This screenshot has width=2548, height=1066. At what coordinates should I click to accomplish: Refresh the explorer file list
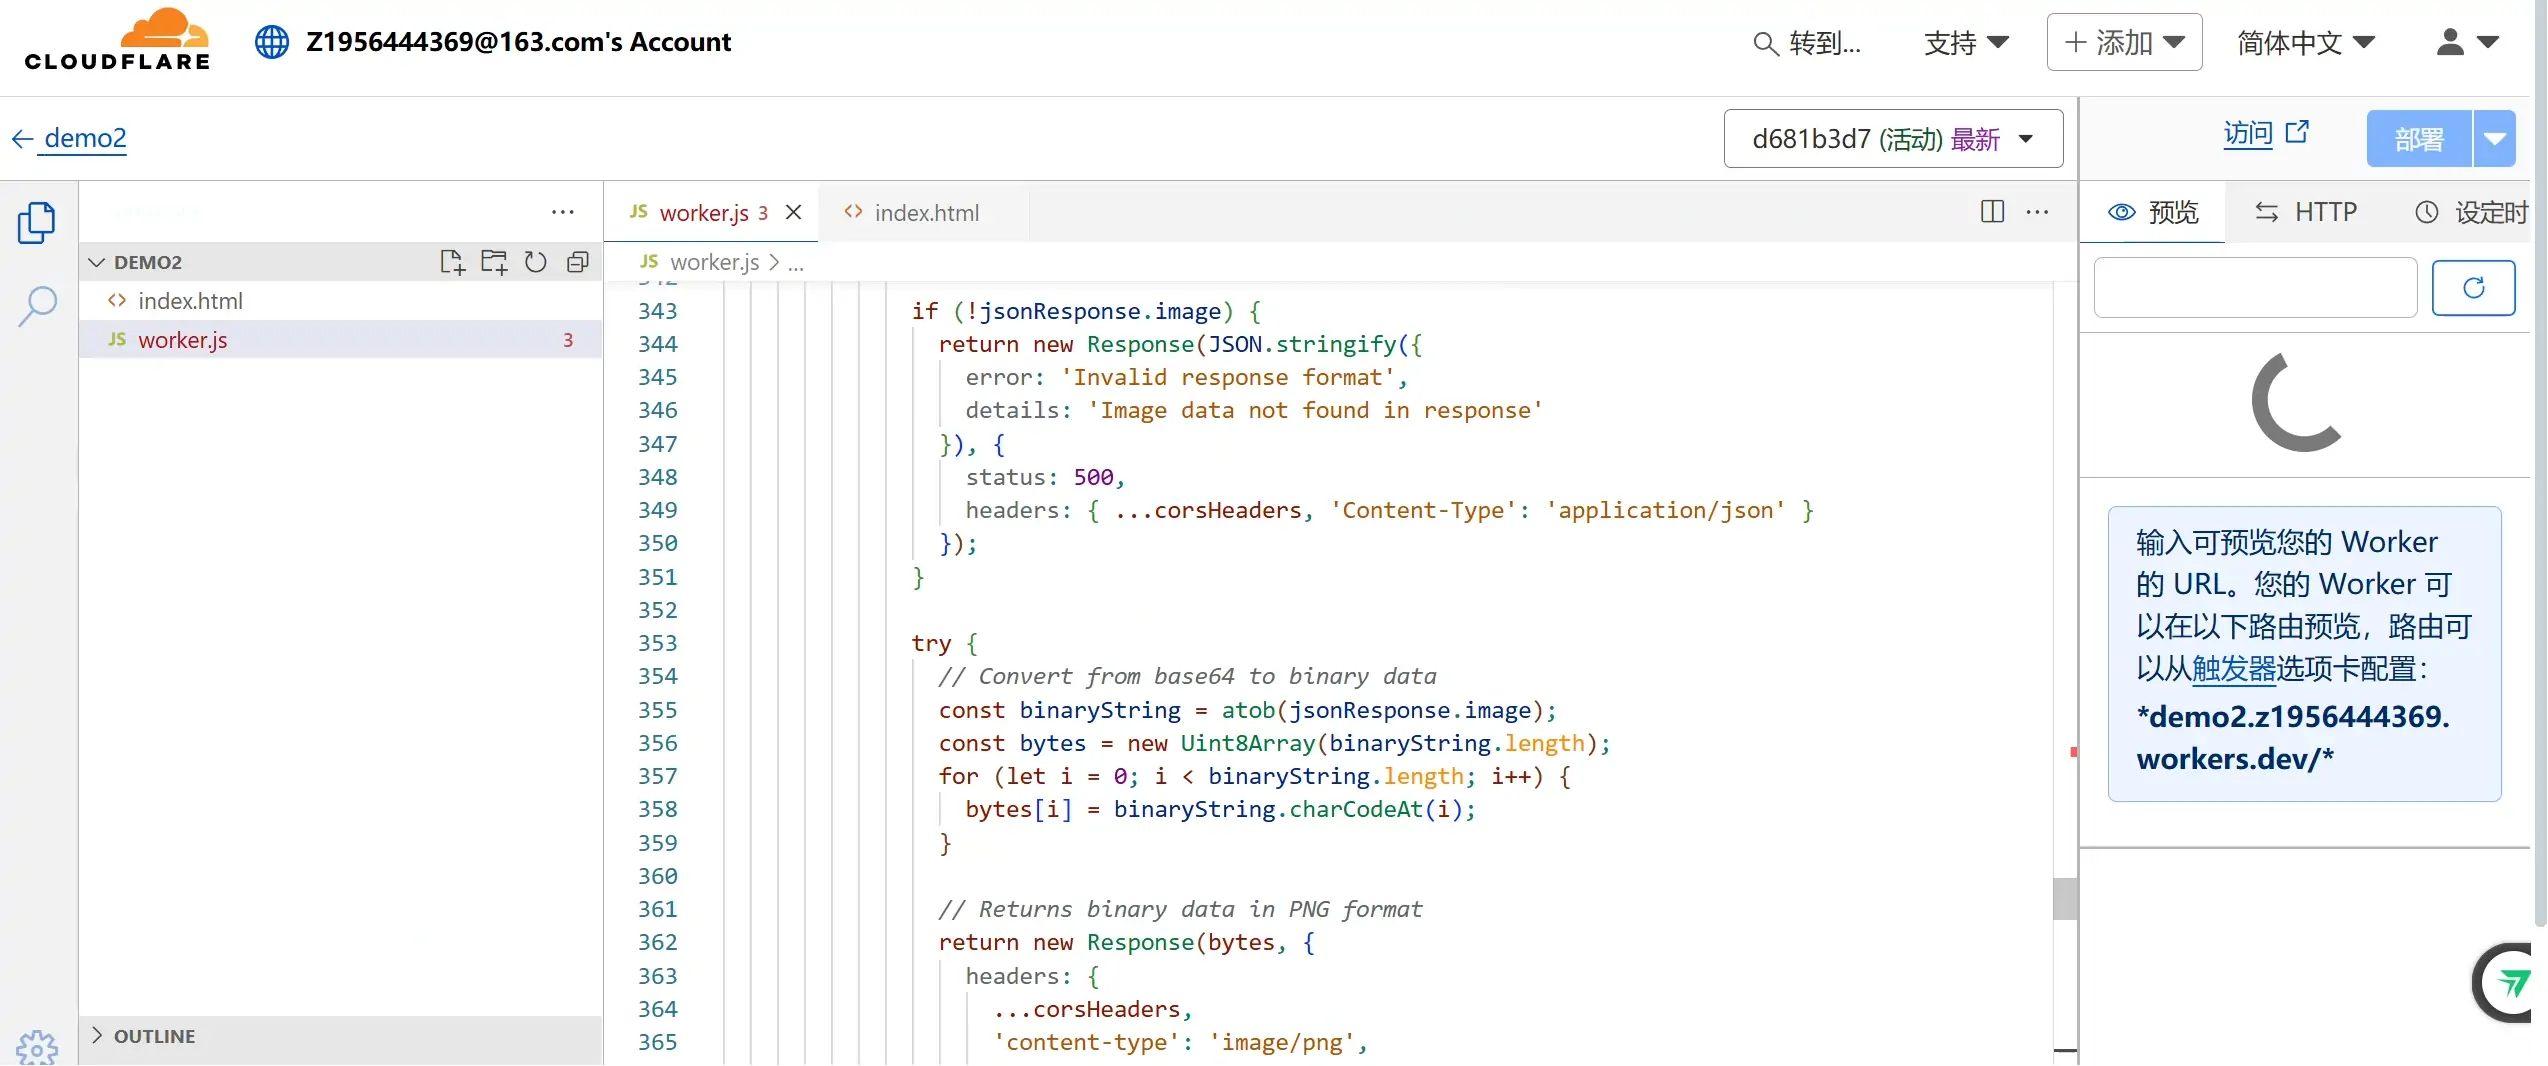click(536, 262)
